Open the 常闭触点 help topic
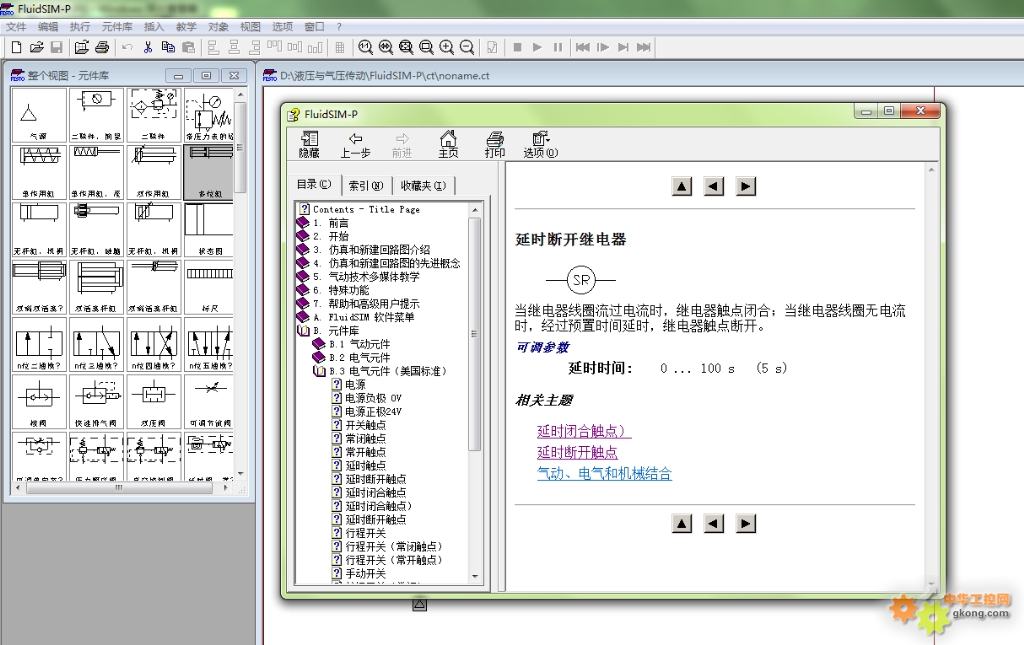 tap(365, 439)
